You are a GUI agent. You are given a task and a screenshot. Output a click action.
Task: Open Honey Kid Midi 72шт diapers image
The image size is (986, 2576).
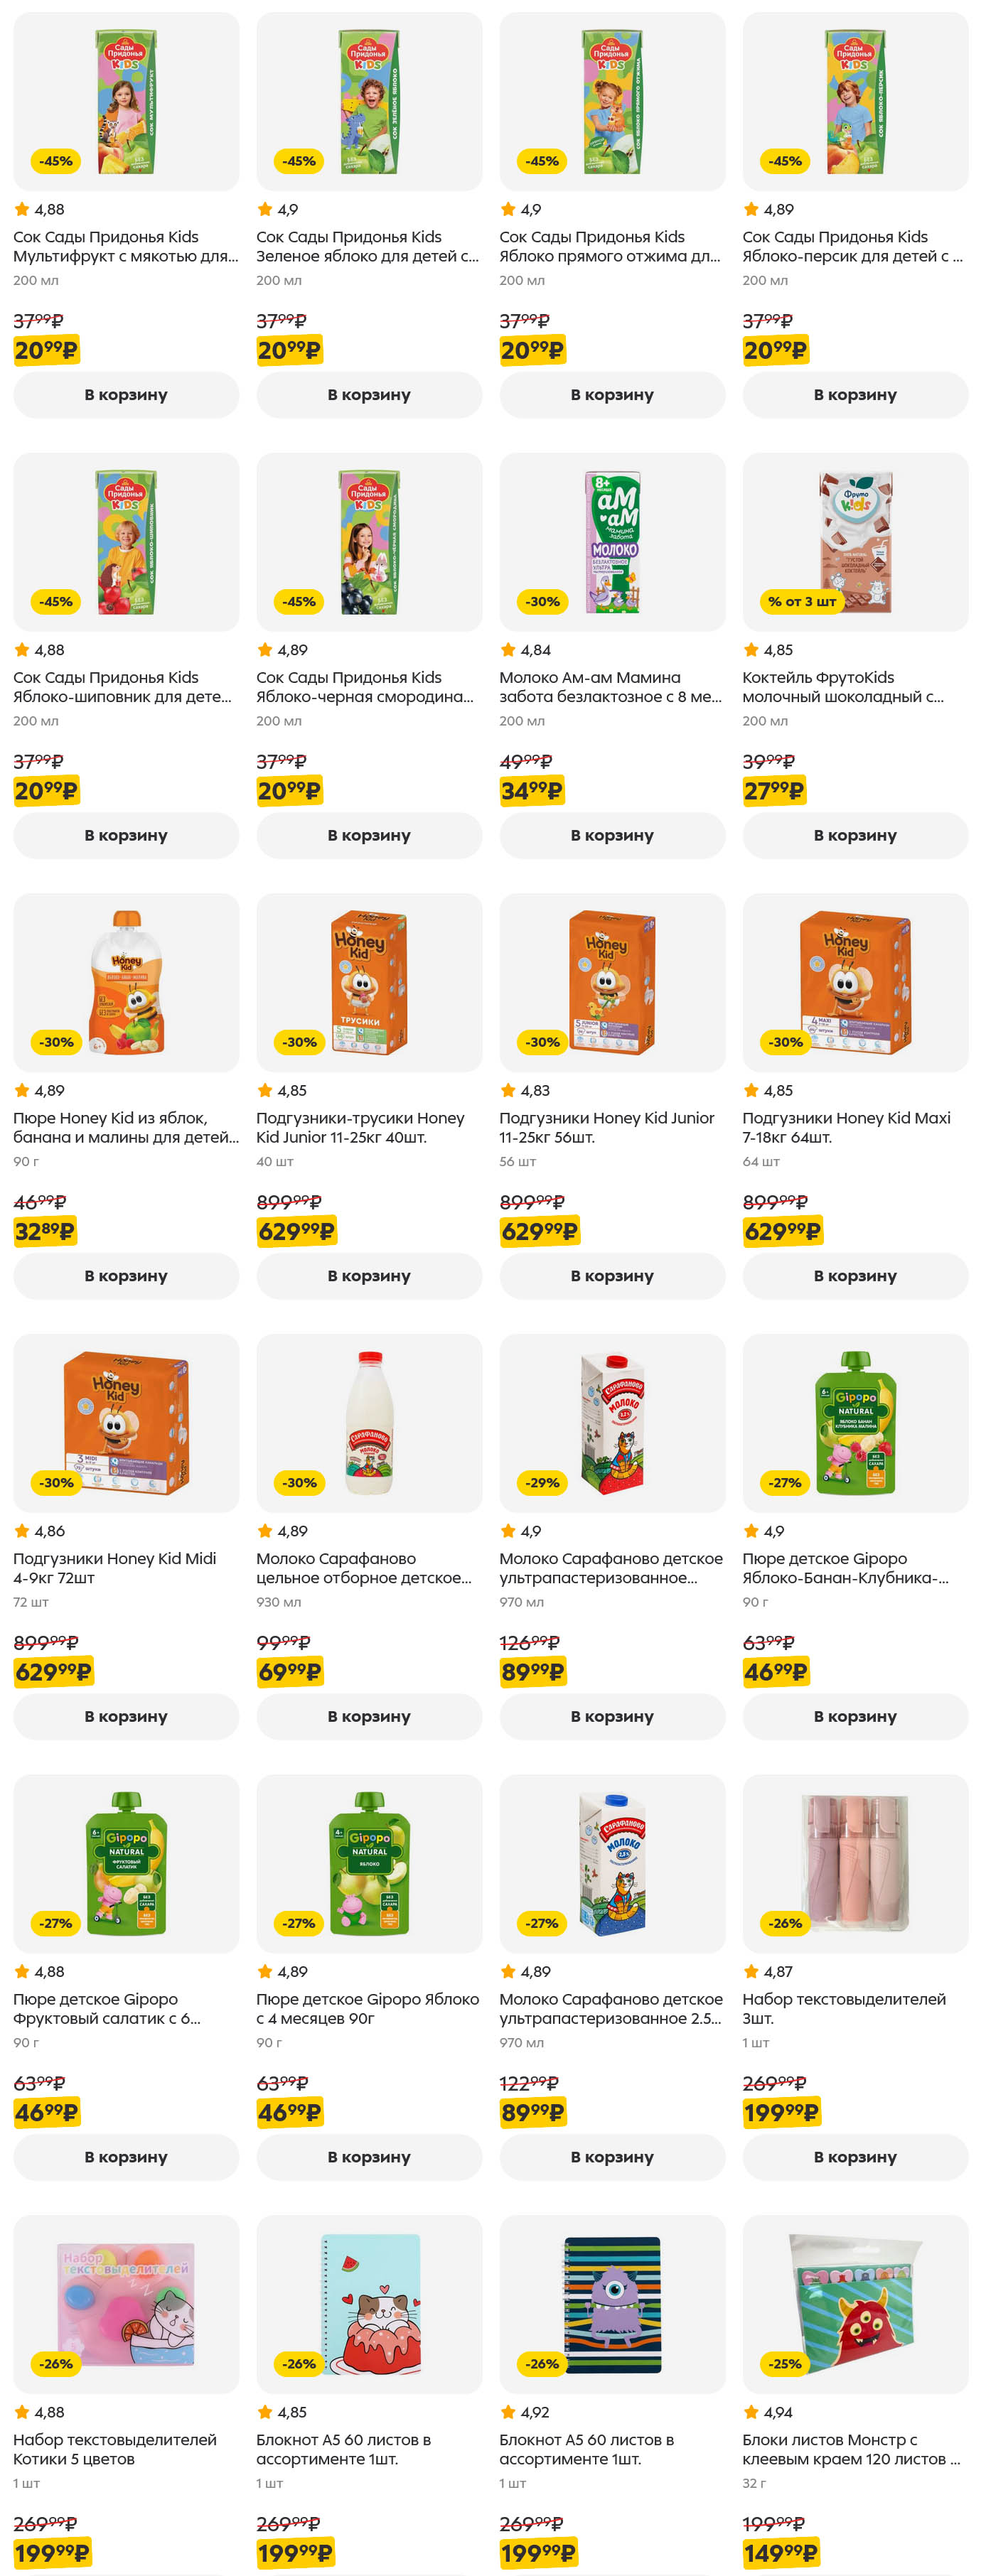(x=126, y=1423)
